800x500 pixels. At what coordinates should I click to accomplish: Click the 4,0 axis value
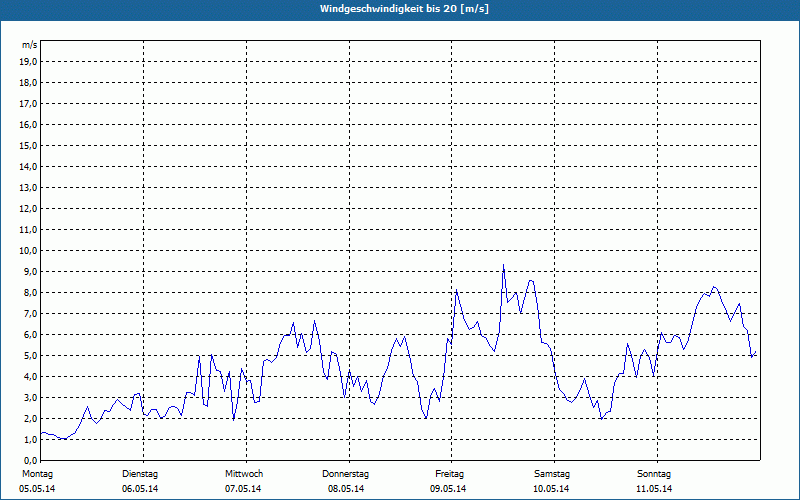(31, 377)
